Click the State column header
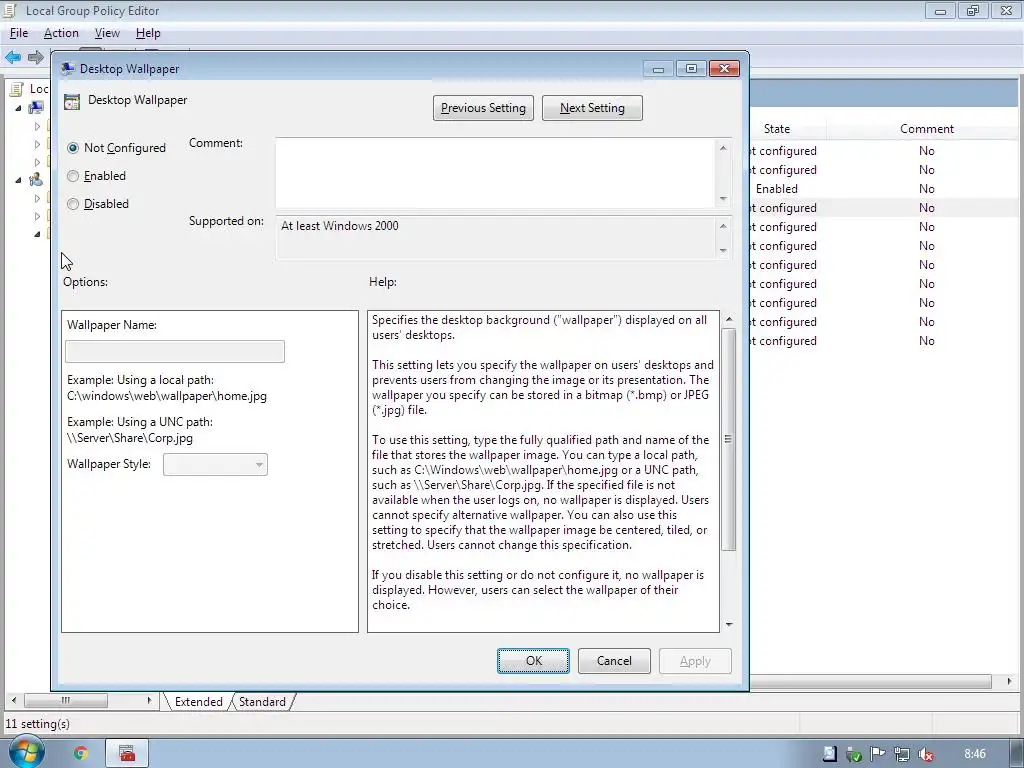1024x768 pixels. coord(777,129)
